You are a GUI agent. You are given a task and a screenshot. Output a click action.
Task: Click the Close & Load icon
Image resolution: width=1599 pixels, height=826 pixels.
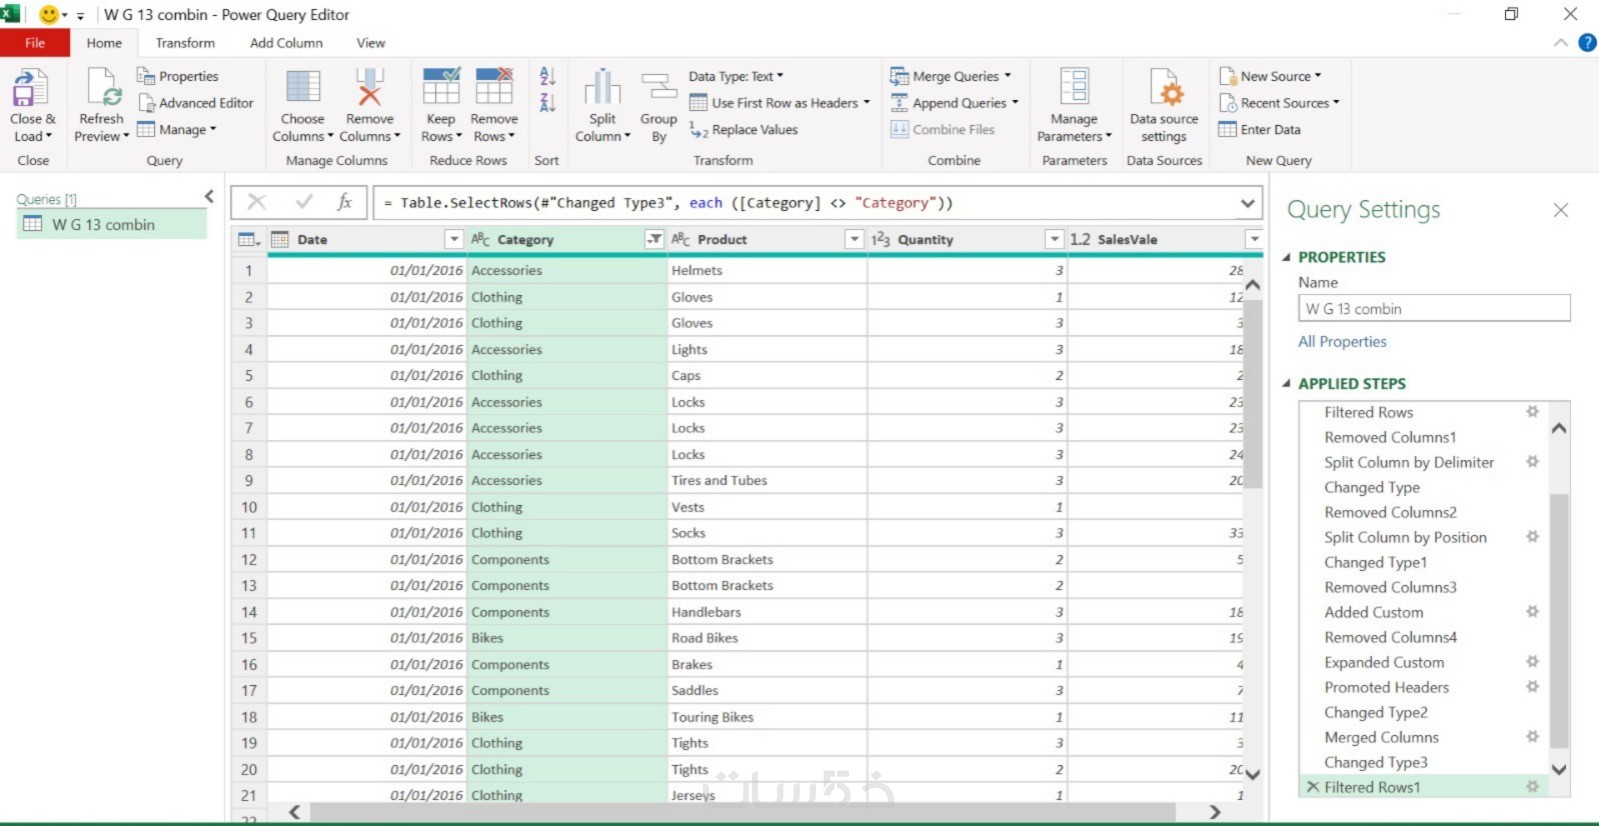[30, 88]
